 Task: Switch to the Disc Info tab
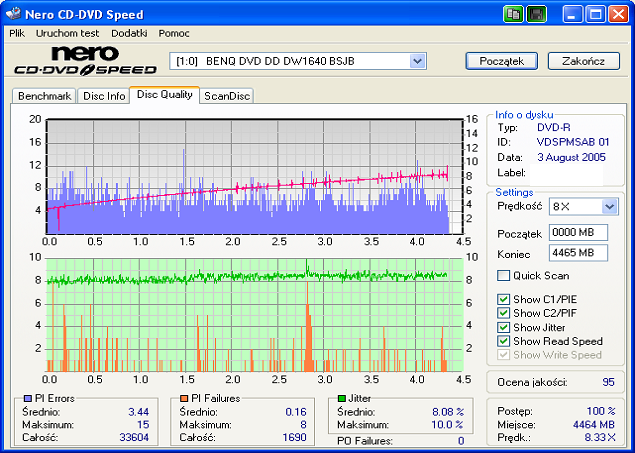click(104, 96)
